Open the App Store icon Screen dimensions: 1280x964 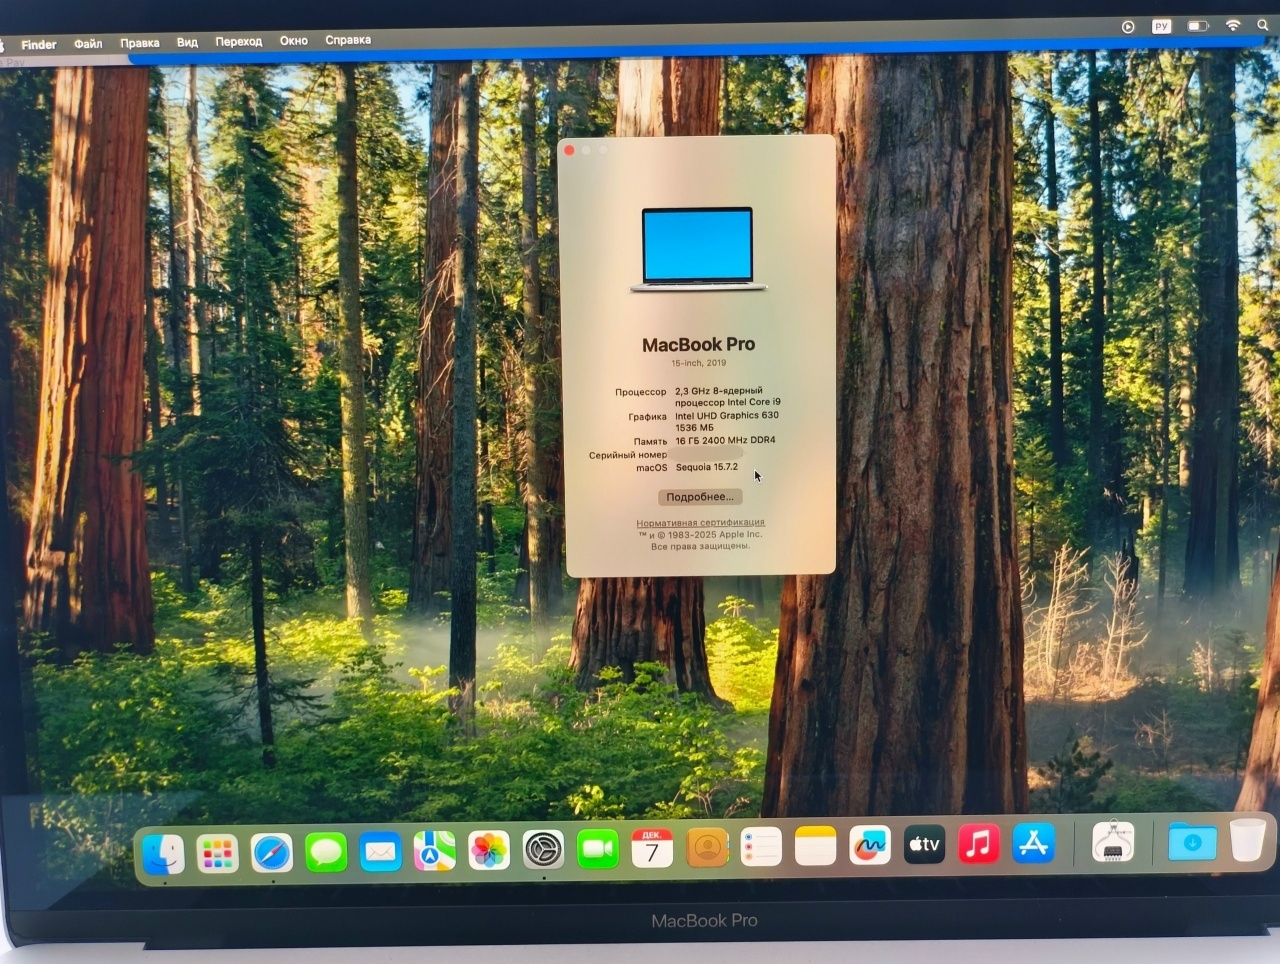click(1034, 845)
